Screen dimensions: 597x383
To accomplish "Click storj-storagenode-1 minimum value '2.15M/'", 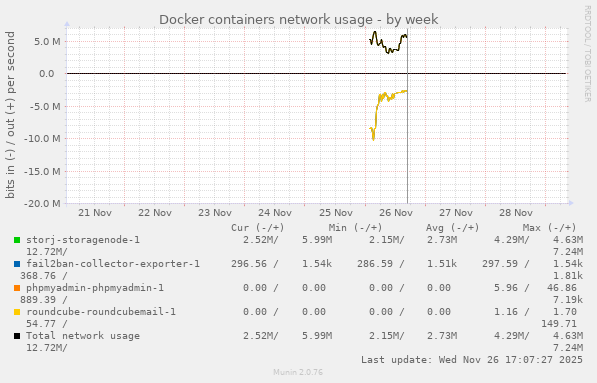I will tap(386, 240).
